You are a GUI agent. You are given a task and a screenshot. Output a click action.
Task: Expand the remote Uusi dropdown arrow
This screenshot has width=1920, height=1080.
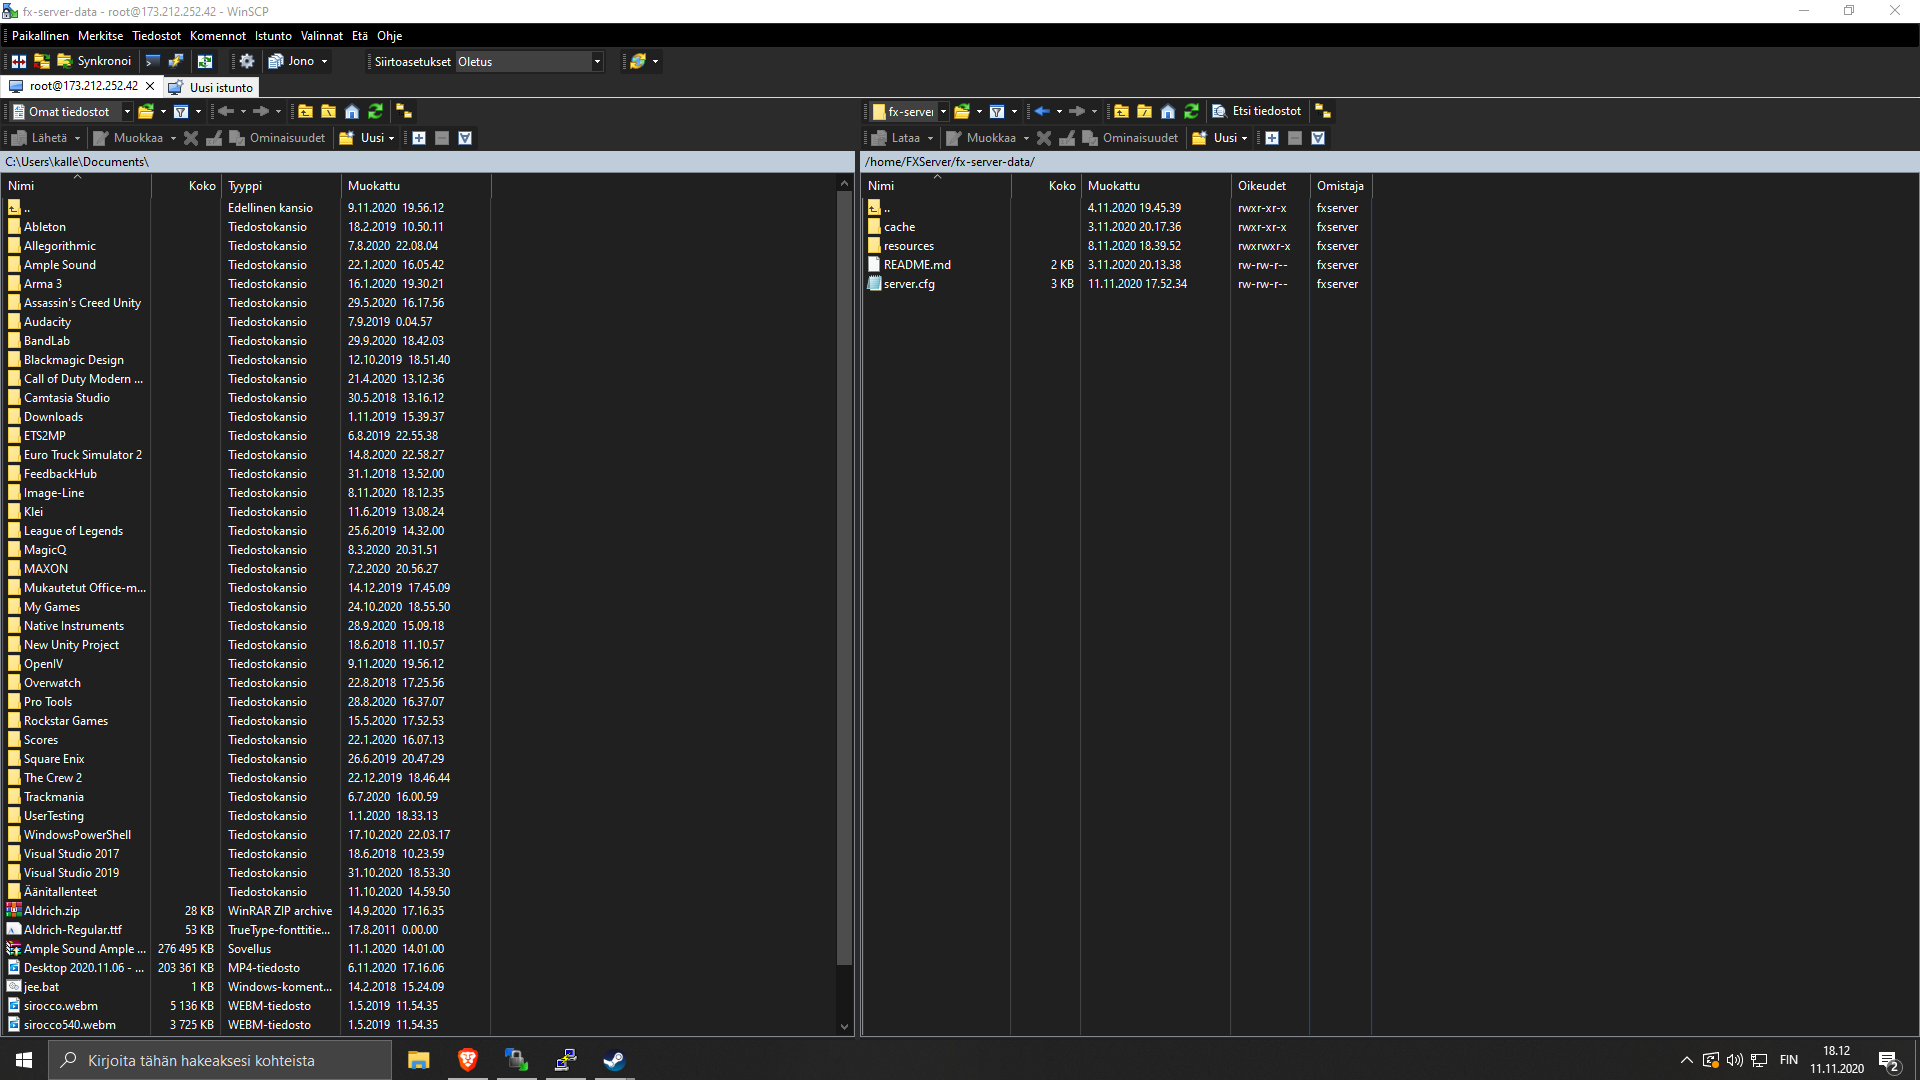click(1244, 138)
